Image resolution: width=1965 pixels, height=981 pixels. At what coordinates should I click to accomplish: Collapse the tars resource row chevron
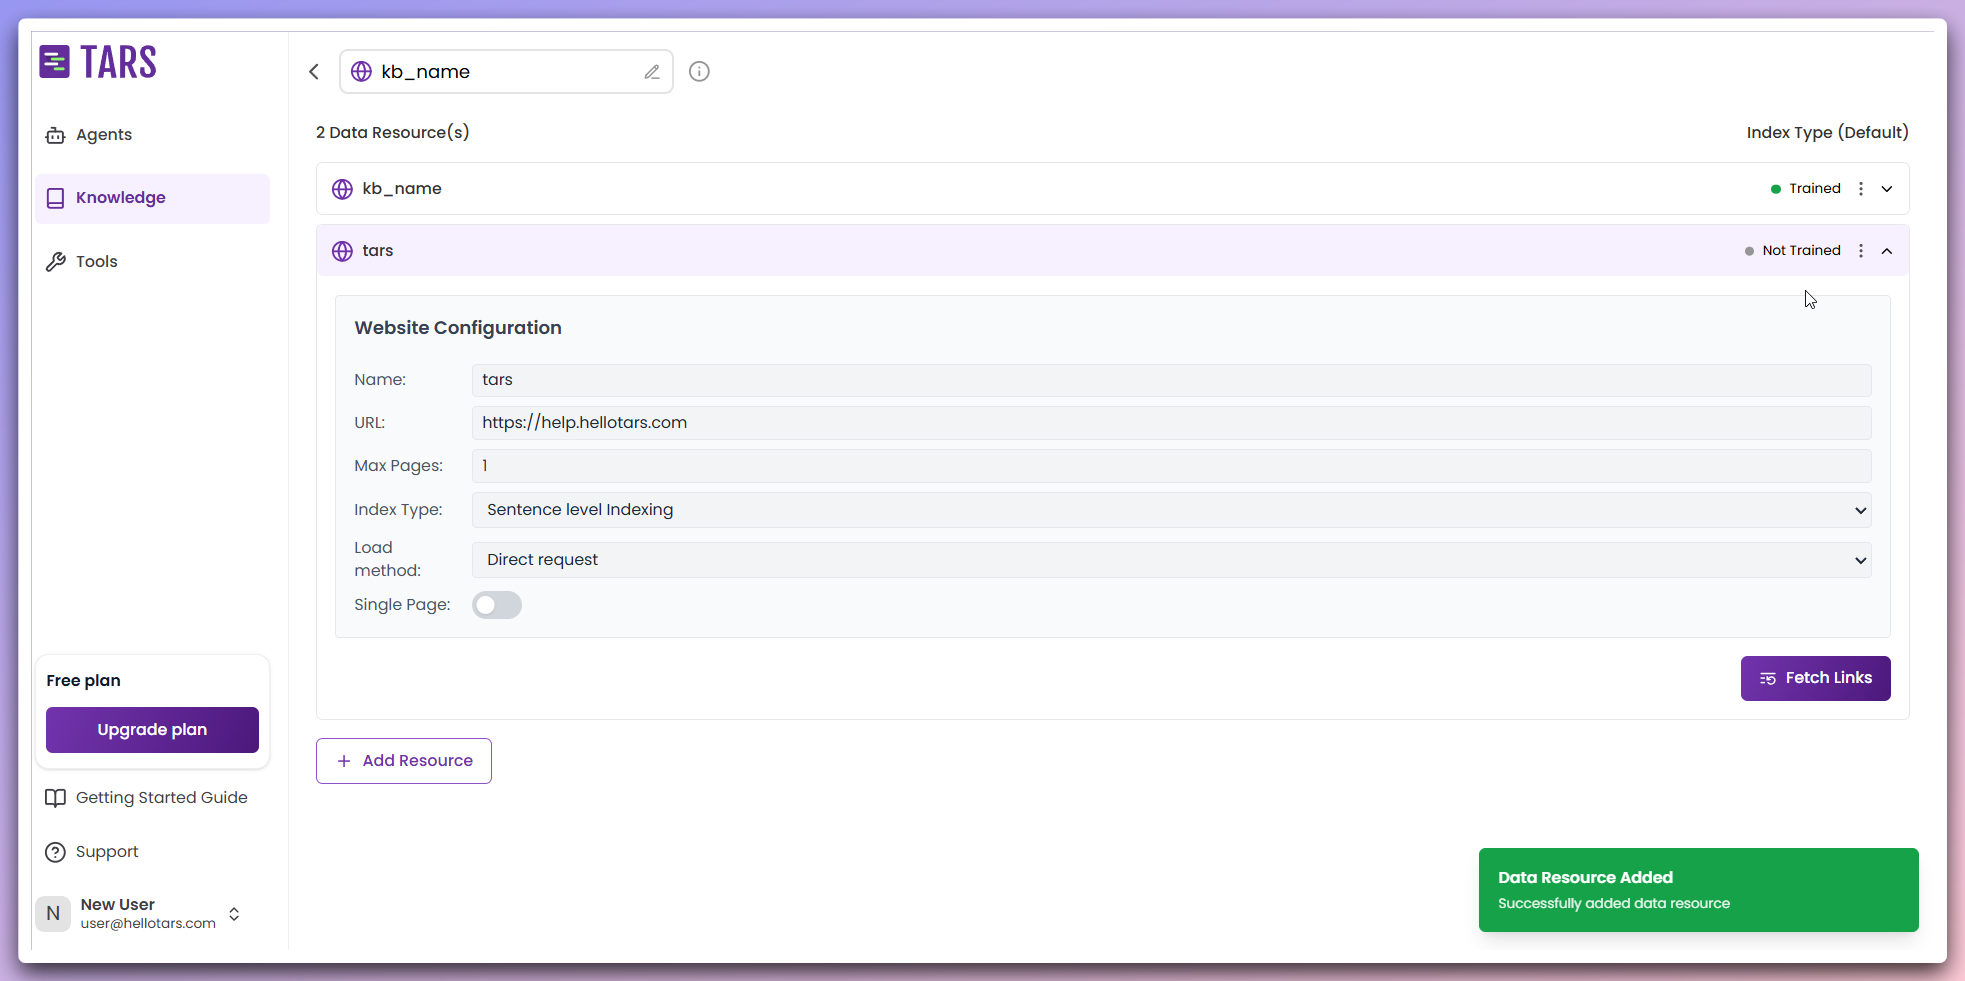pyautogui.click(x=1887, y=251)
